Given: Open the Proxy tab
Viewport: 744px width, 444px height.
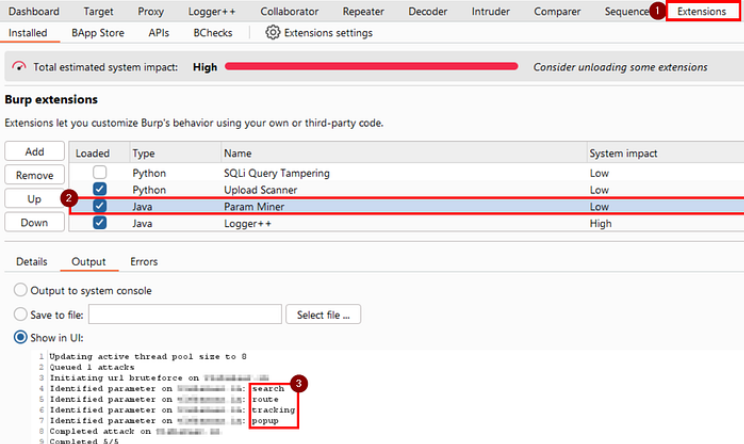Looking at the screenshot, I should coord(150,11).
